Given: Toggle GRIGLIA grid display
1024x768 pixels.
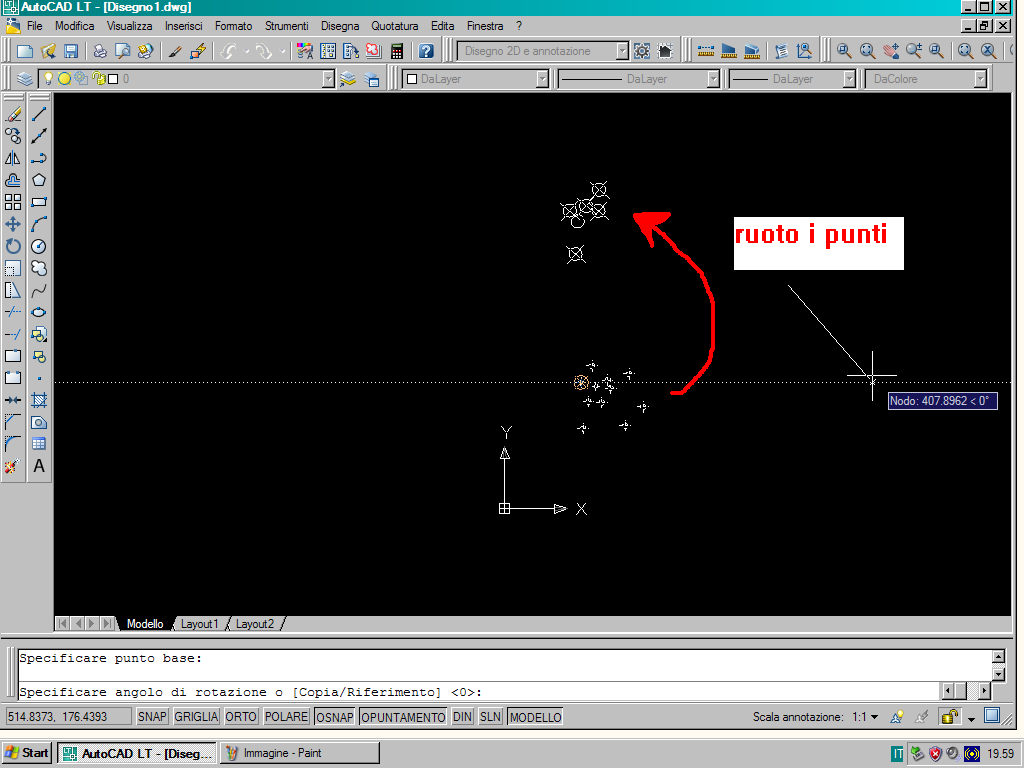Looking at the screenshot, I should (196, 717).
